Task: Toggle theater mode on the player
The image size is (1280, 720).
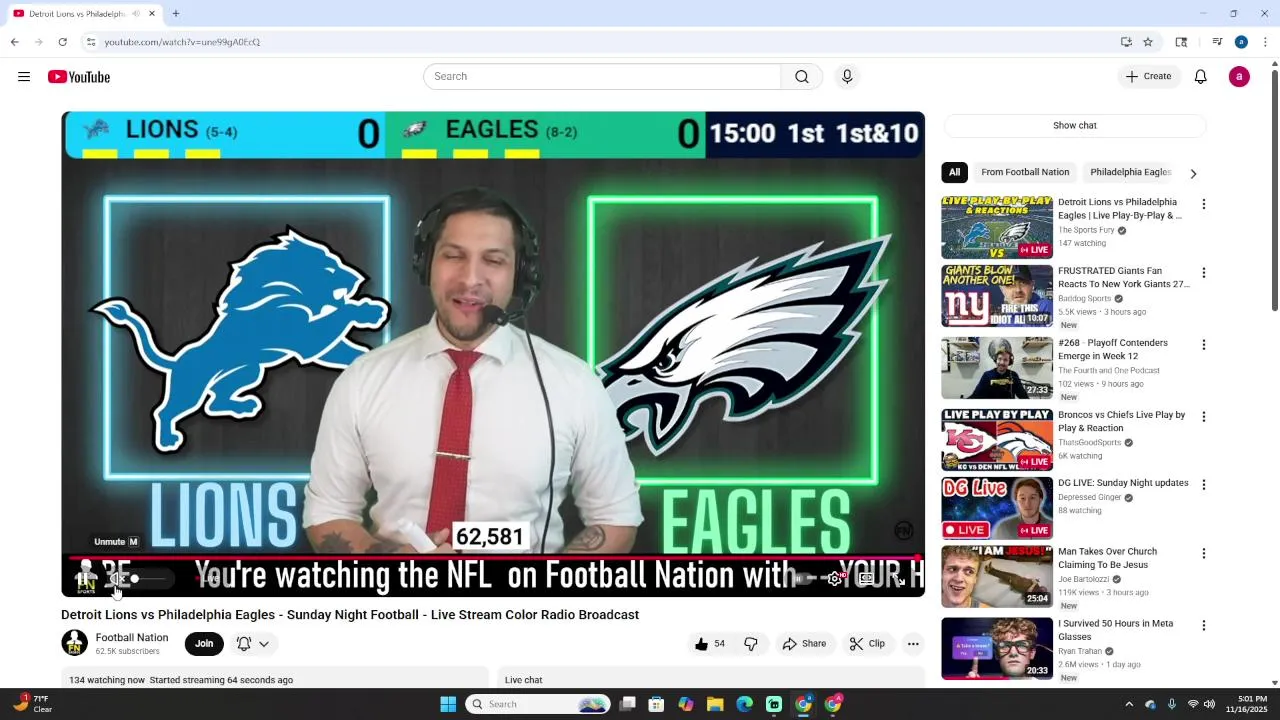Action: [867, 579]
